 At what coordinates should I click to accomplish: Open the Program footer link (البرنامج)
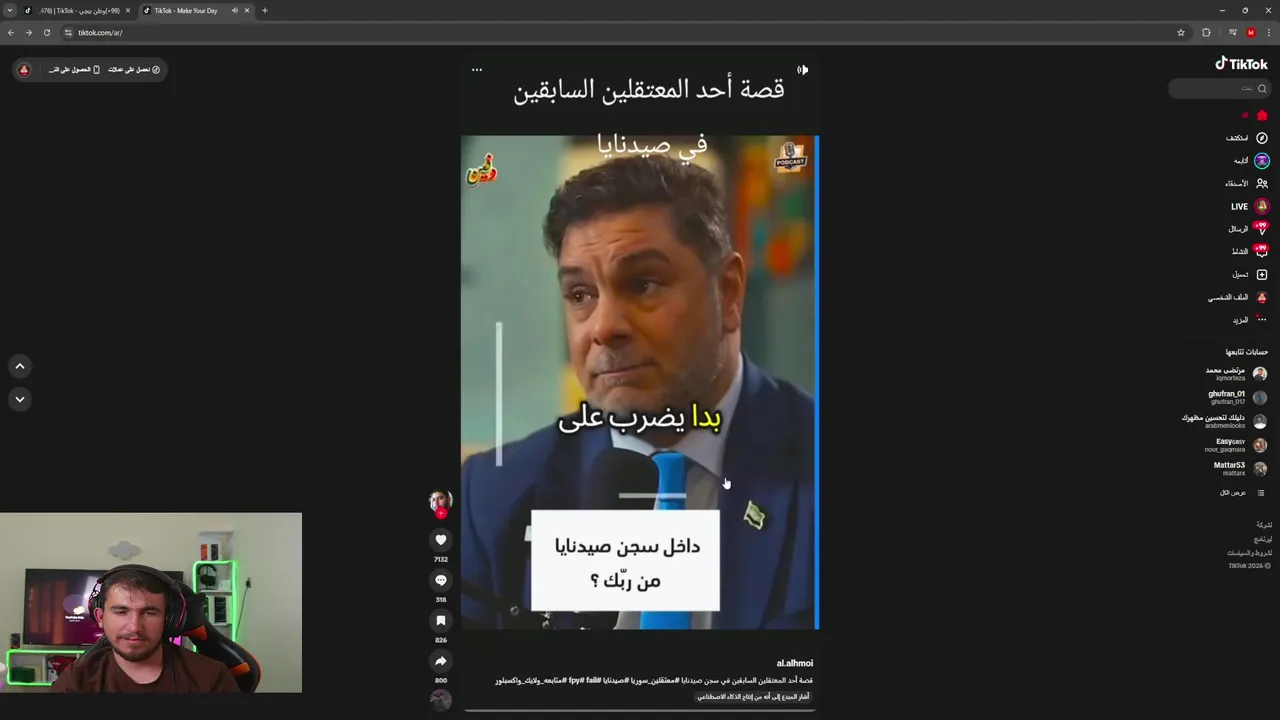point(1264,539)
